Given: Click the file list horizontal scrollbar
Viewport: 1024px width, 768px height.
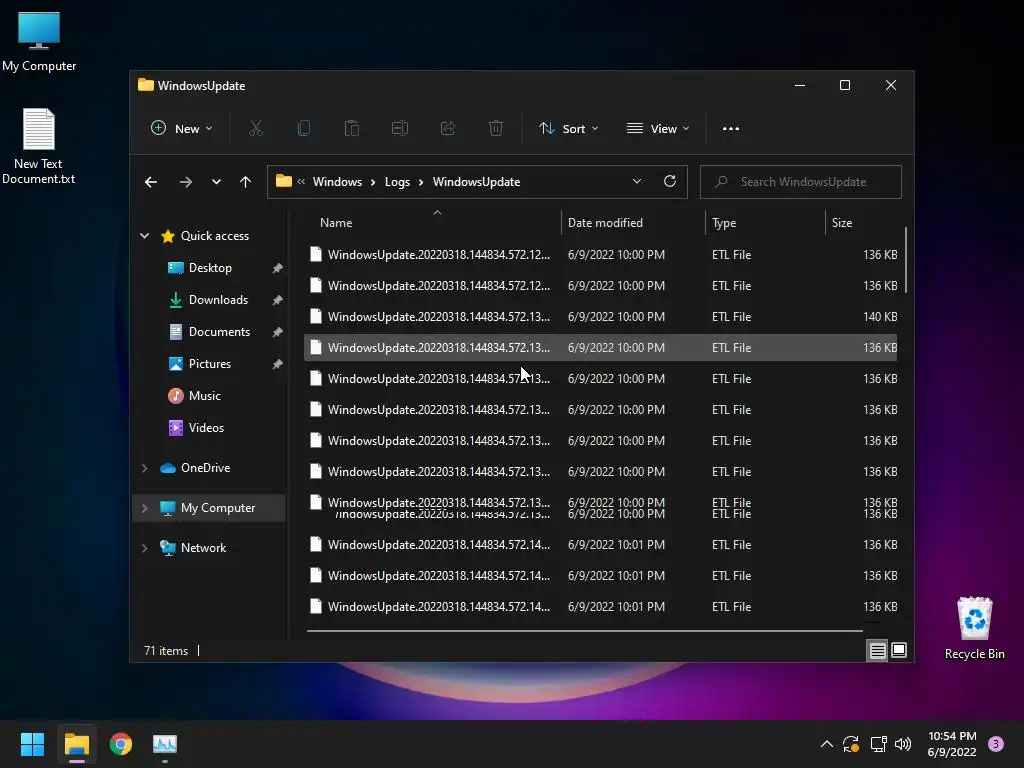Looking at the screenshot, I should (x=584, y=631).
